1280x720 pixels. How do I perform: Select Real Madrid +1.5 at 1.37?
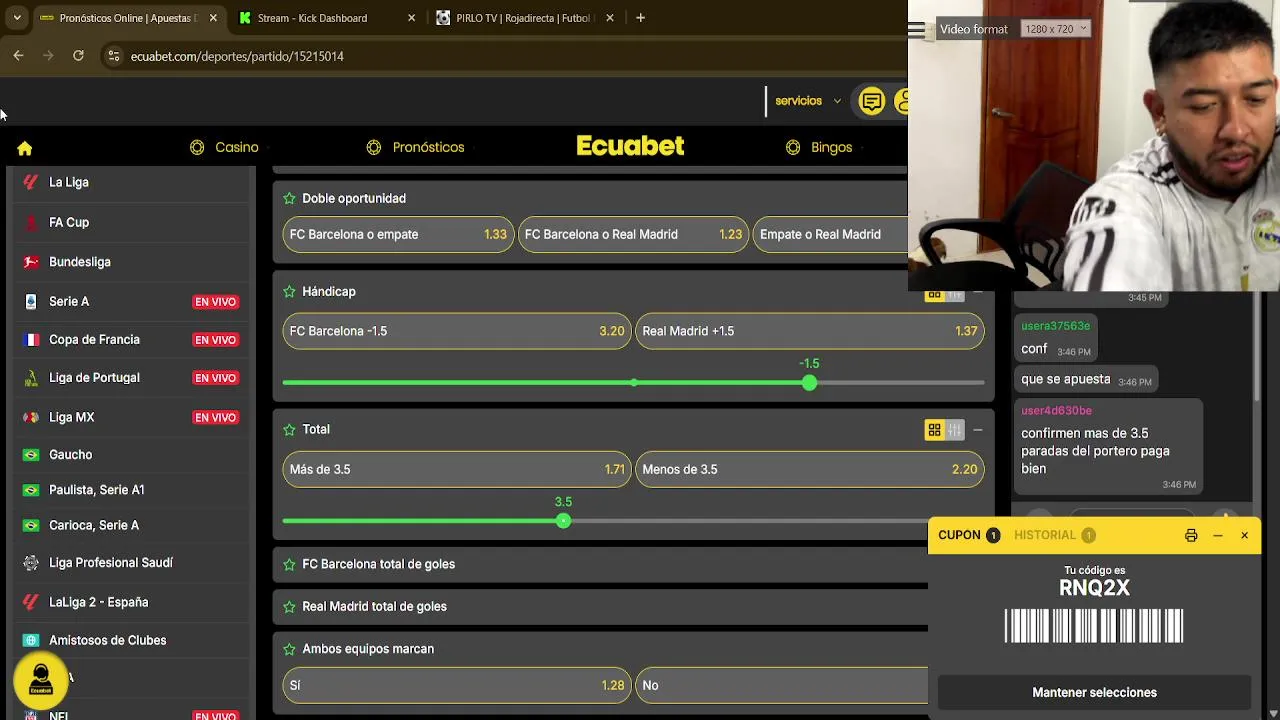click(x=810, y=331)
